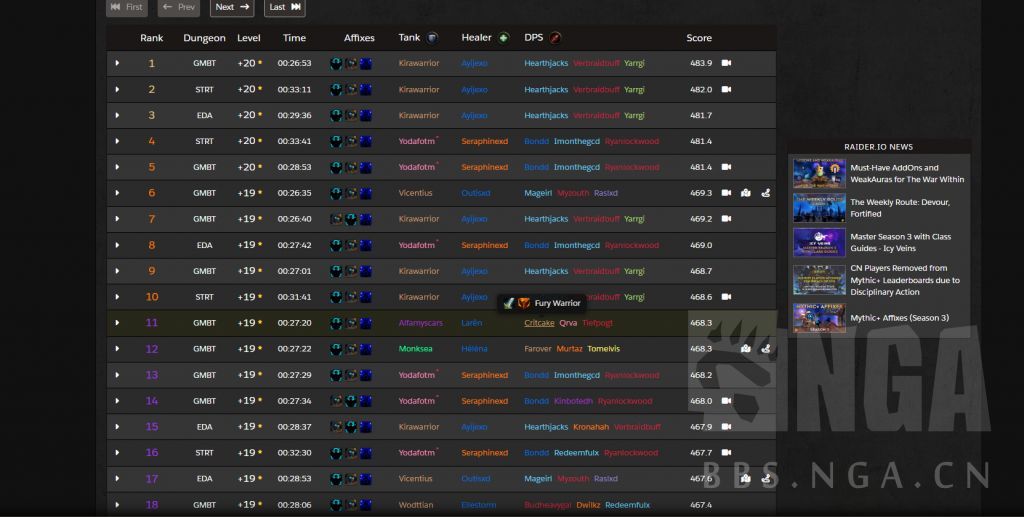Open the route map icon on rank 6 row
This screenshot has width=1024, height=517.
click(x=745, y=193)
